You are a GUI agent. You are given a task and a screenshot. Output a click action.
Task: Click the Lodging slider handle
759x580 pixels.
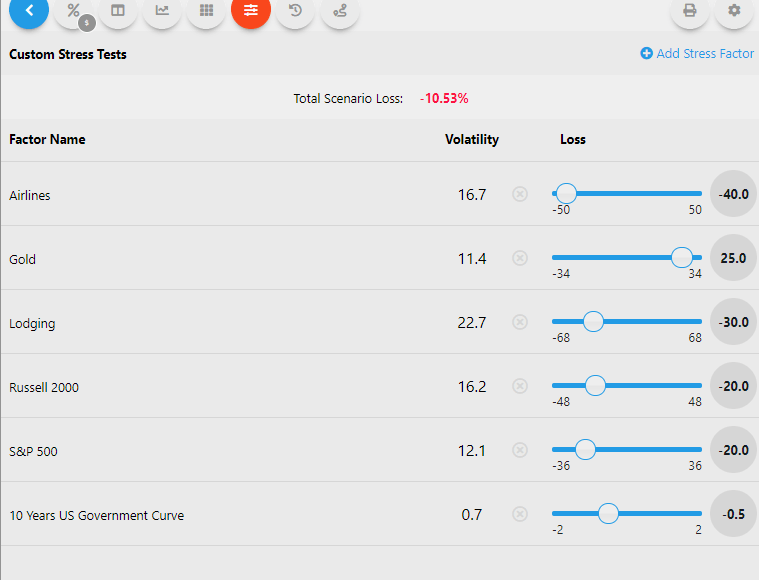[x=593, y=321]
